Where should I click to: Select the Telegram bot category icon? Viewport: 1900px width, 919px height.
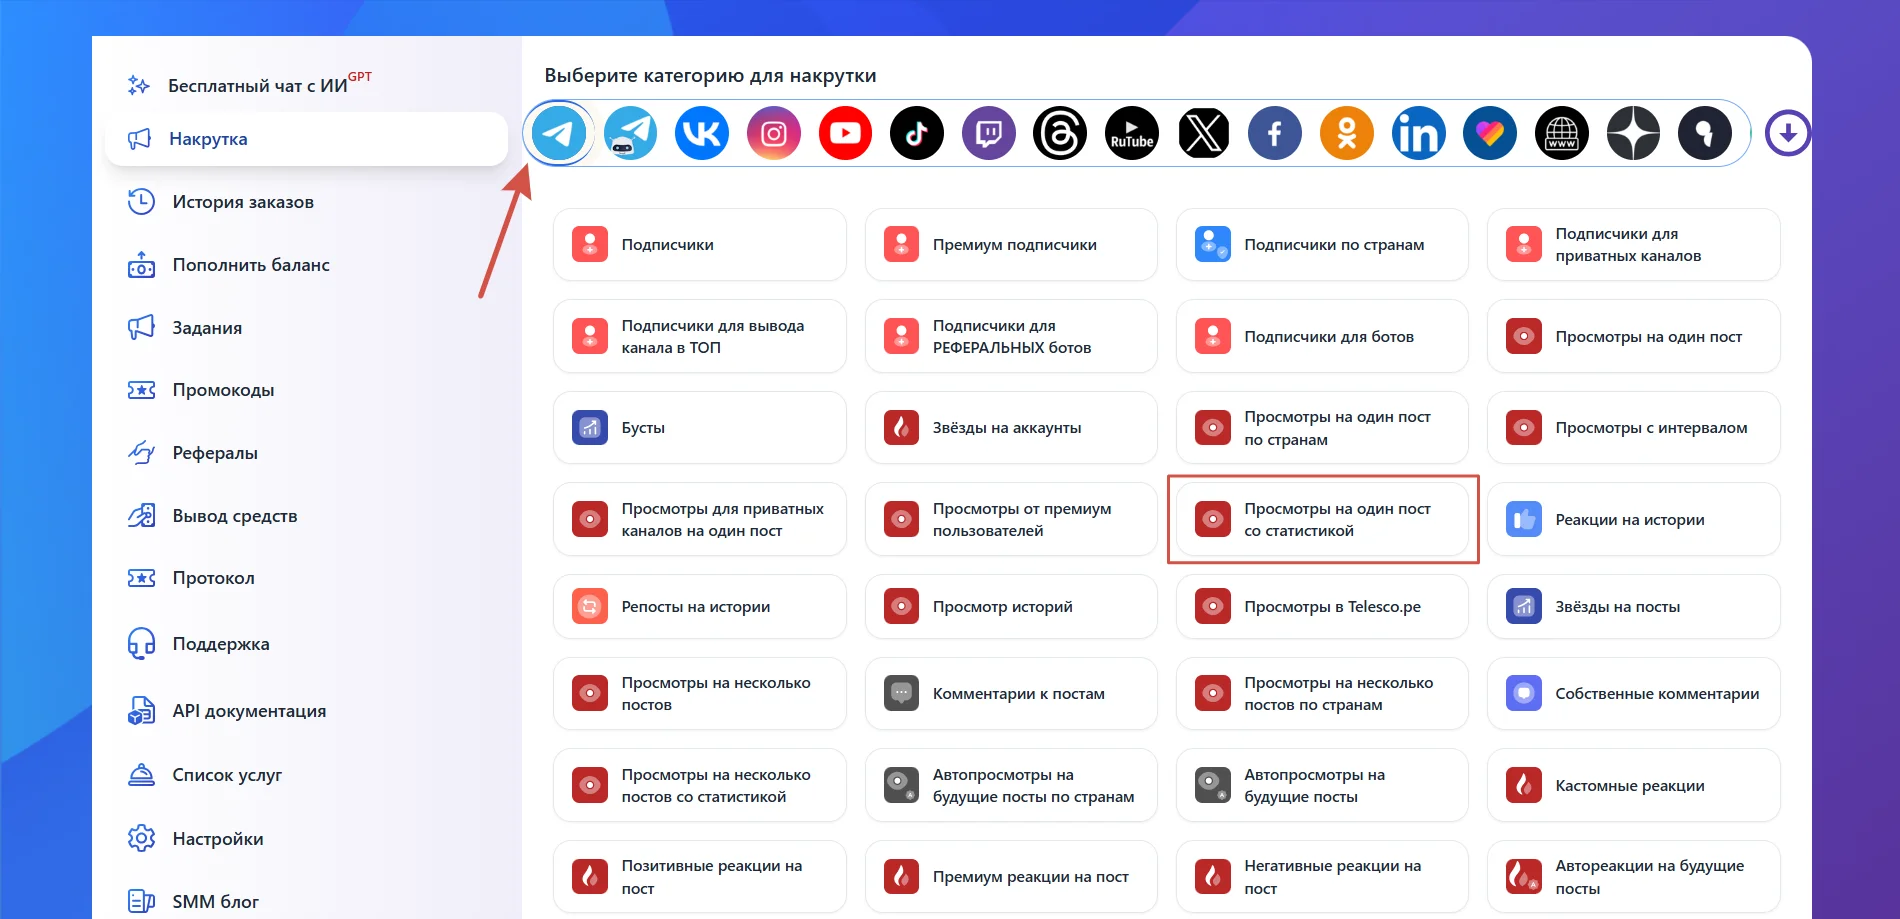630,133
